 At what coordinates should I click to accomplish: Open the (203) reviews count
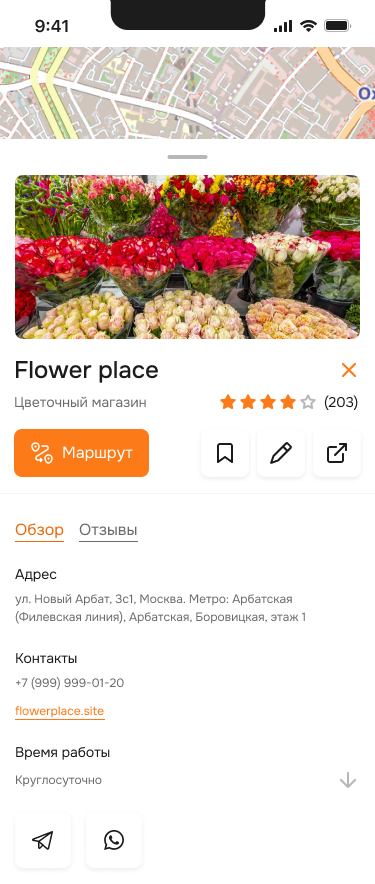341,402
